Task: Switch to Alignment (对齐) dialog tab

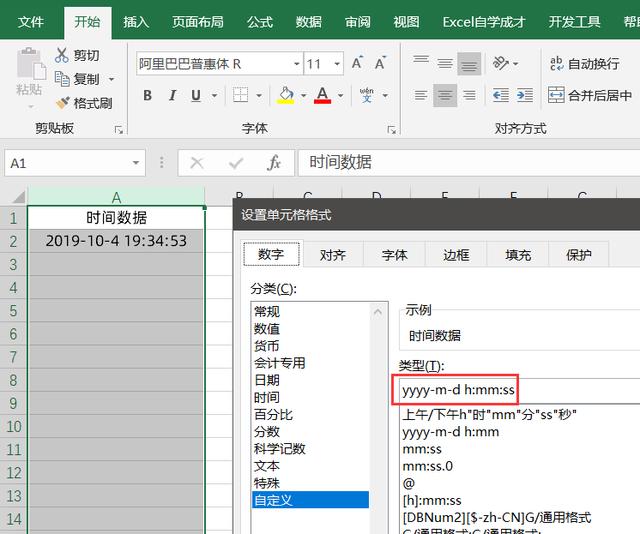Action: click(333, 255)
